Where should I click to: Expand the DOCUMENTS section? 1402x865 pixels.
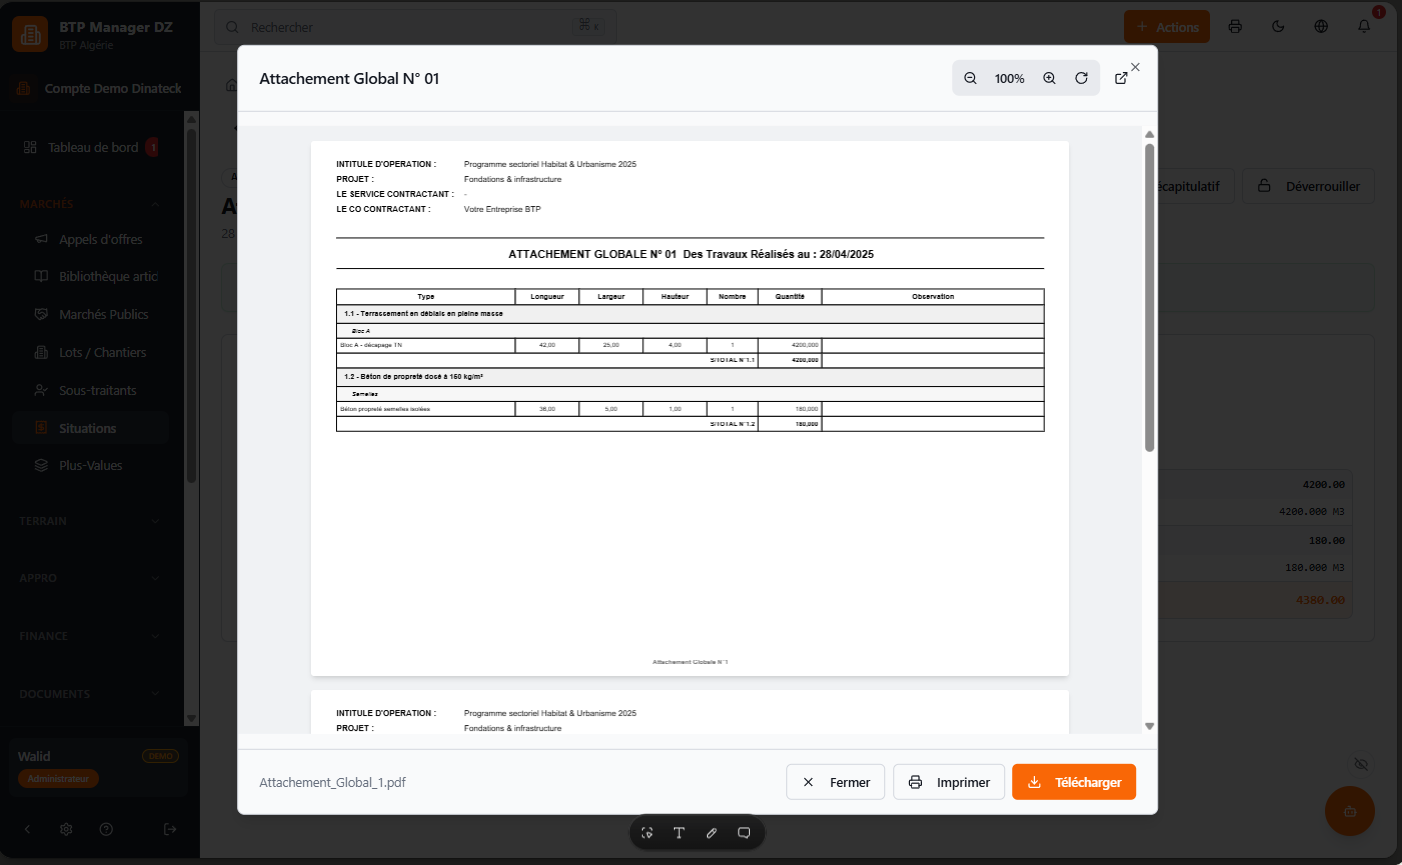click(90, 694)
